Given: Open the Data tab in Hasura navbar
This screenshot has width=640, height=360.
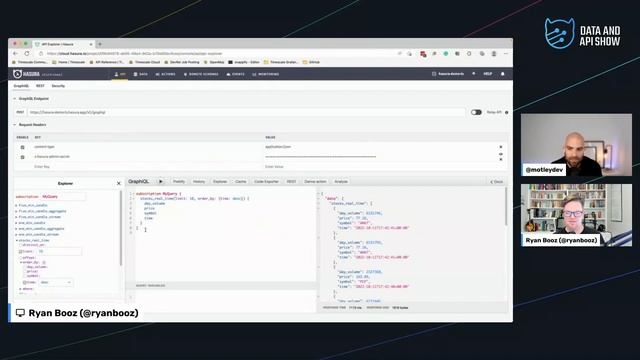Looking at the screenshot, I should click(x=141, y=74).
